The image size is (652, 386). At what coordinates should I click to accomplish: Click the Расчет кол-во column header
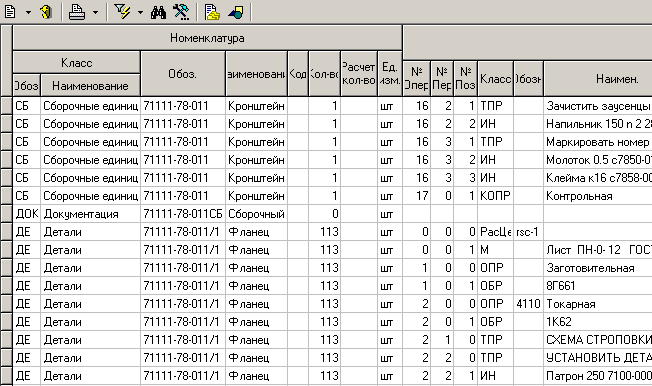(x=358, y=74)
